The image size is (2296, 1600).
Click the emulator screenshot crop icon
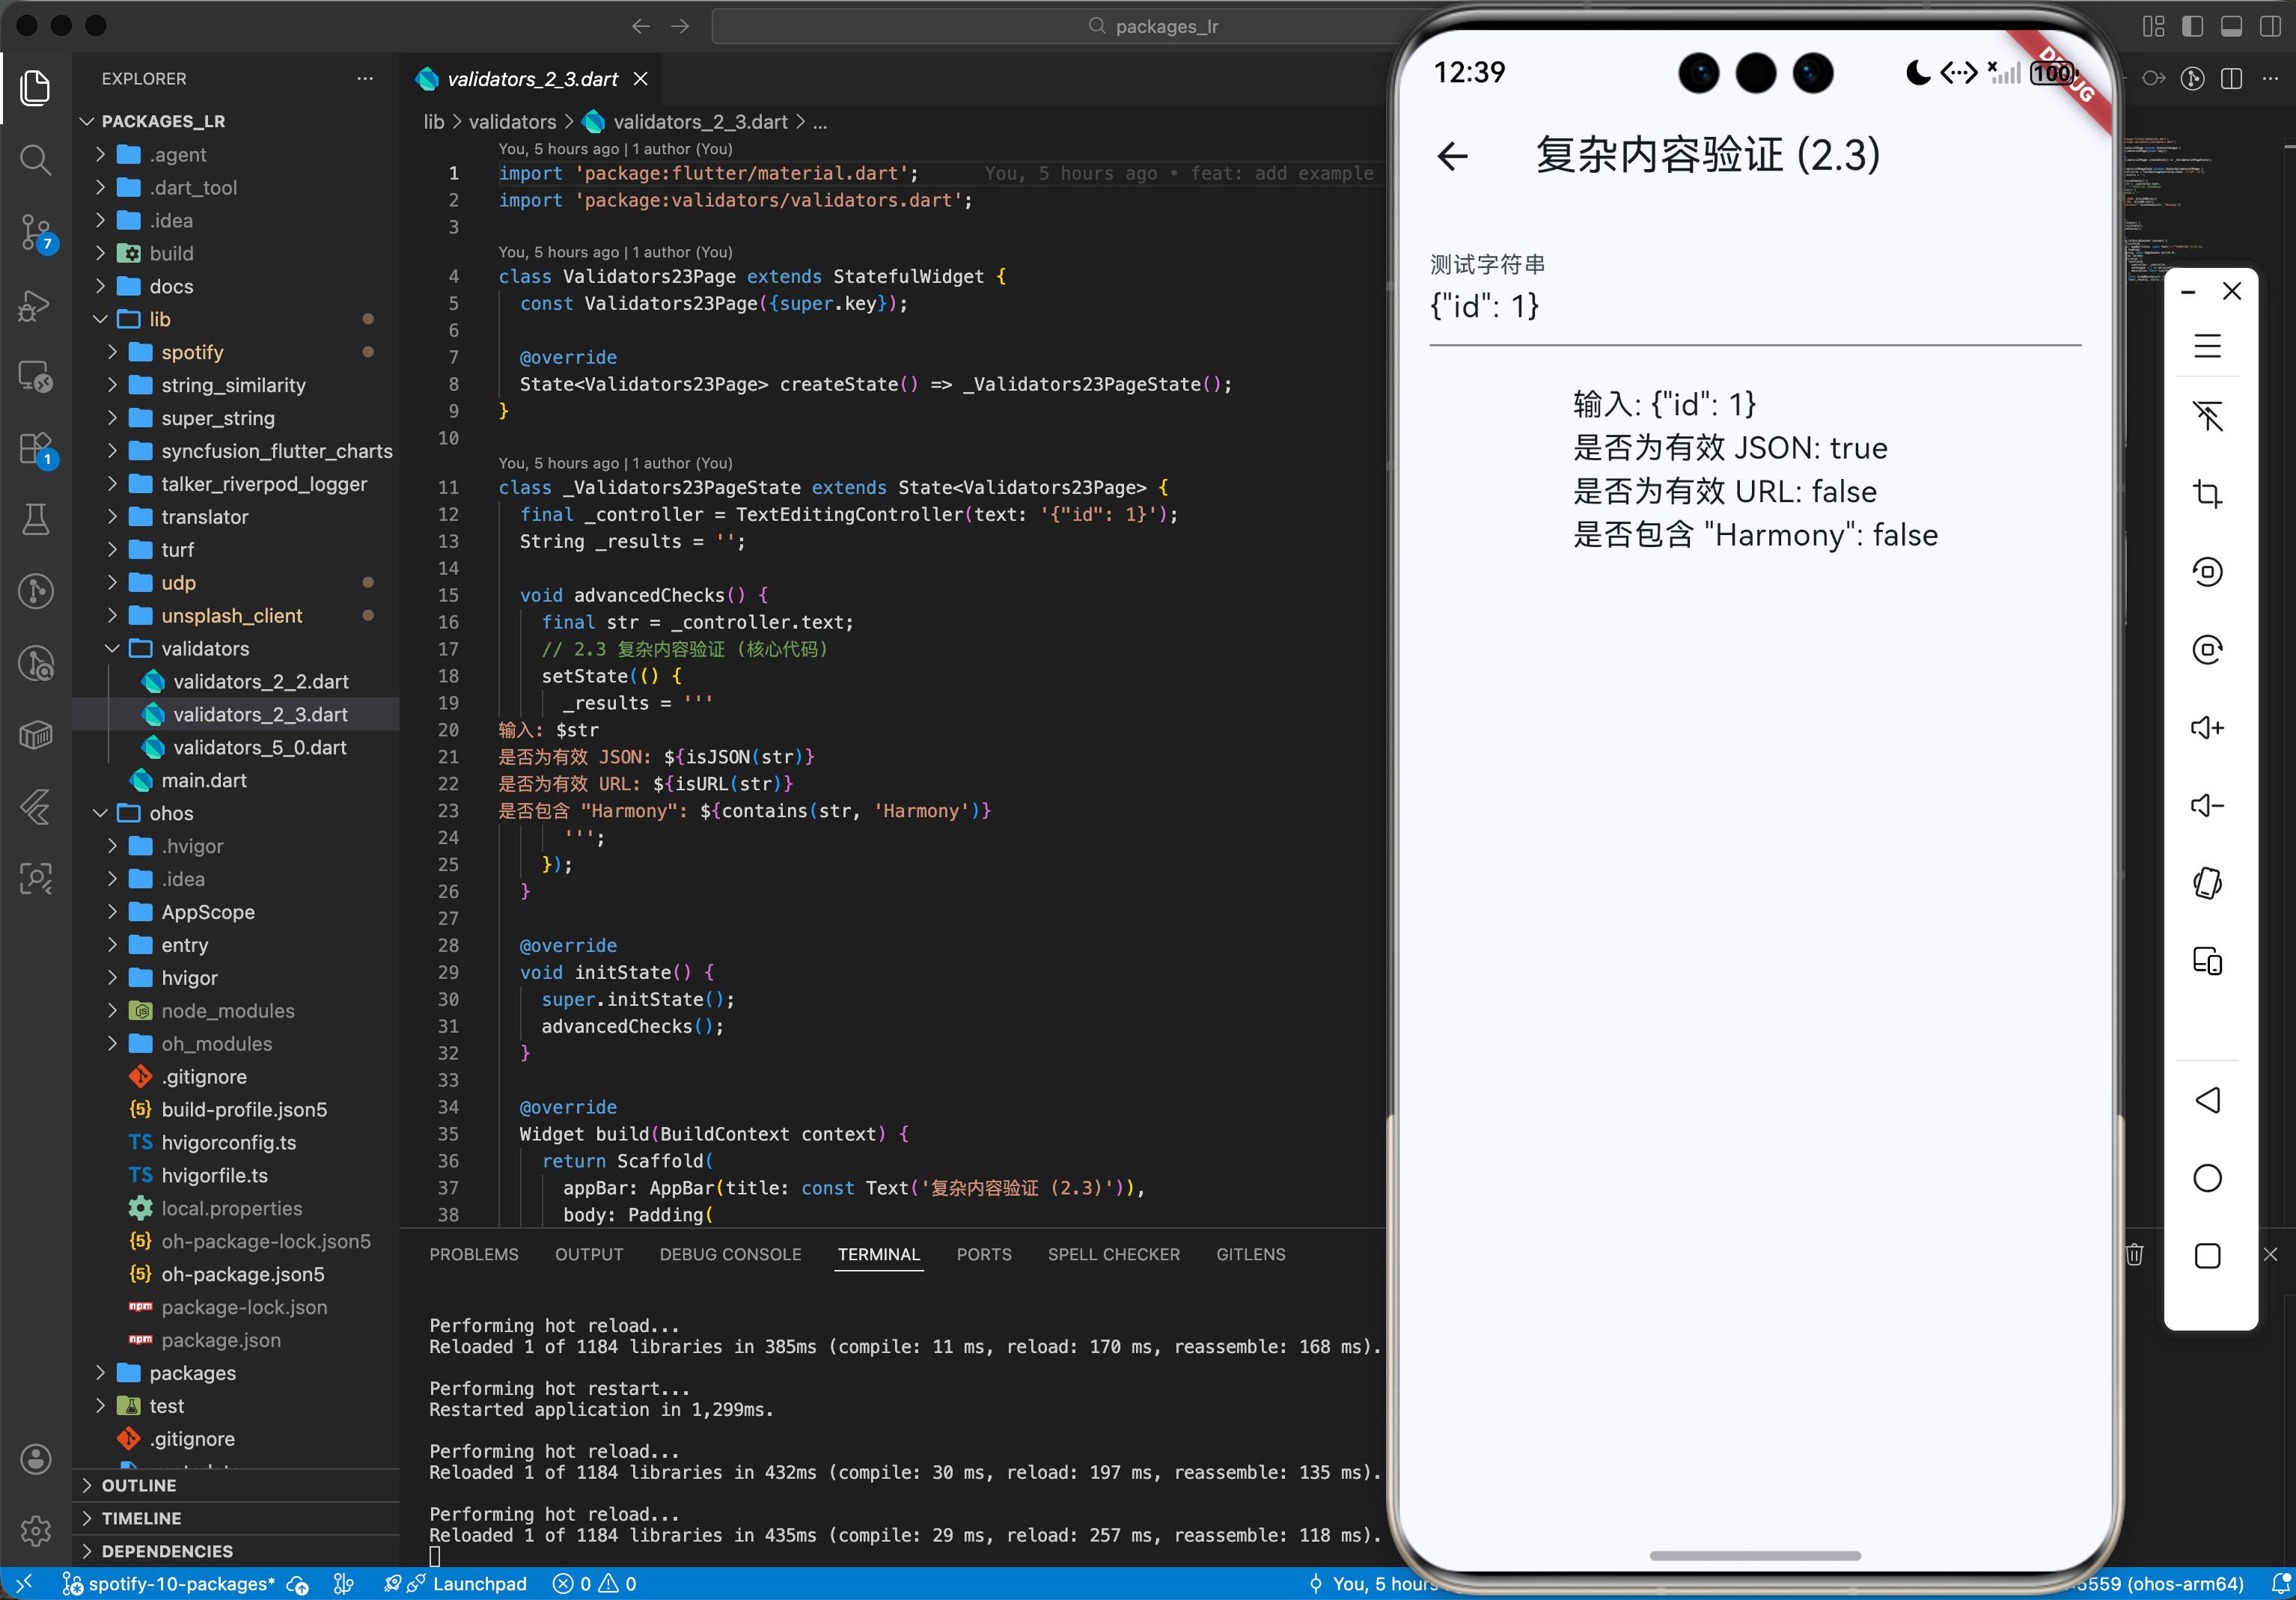coord(2207,494)
